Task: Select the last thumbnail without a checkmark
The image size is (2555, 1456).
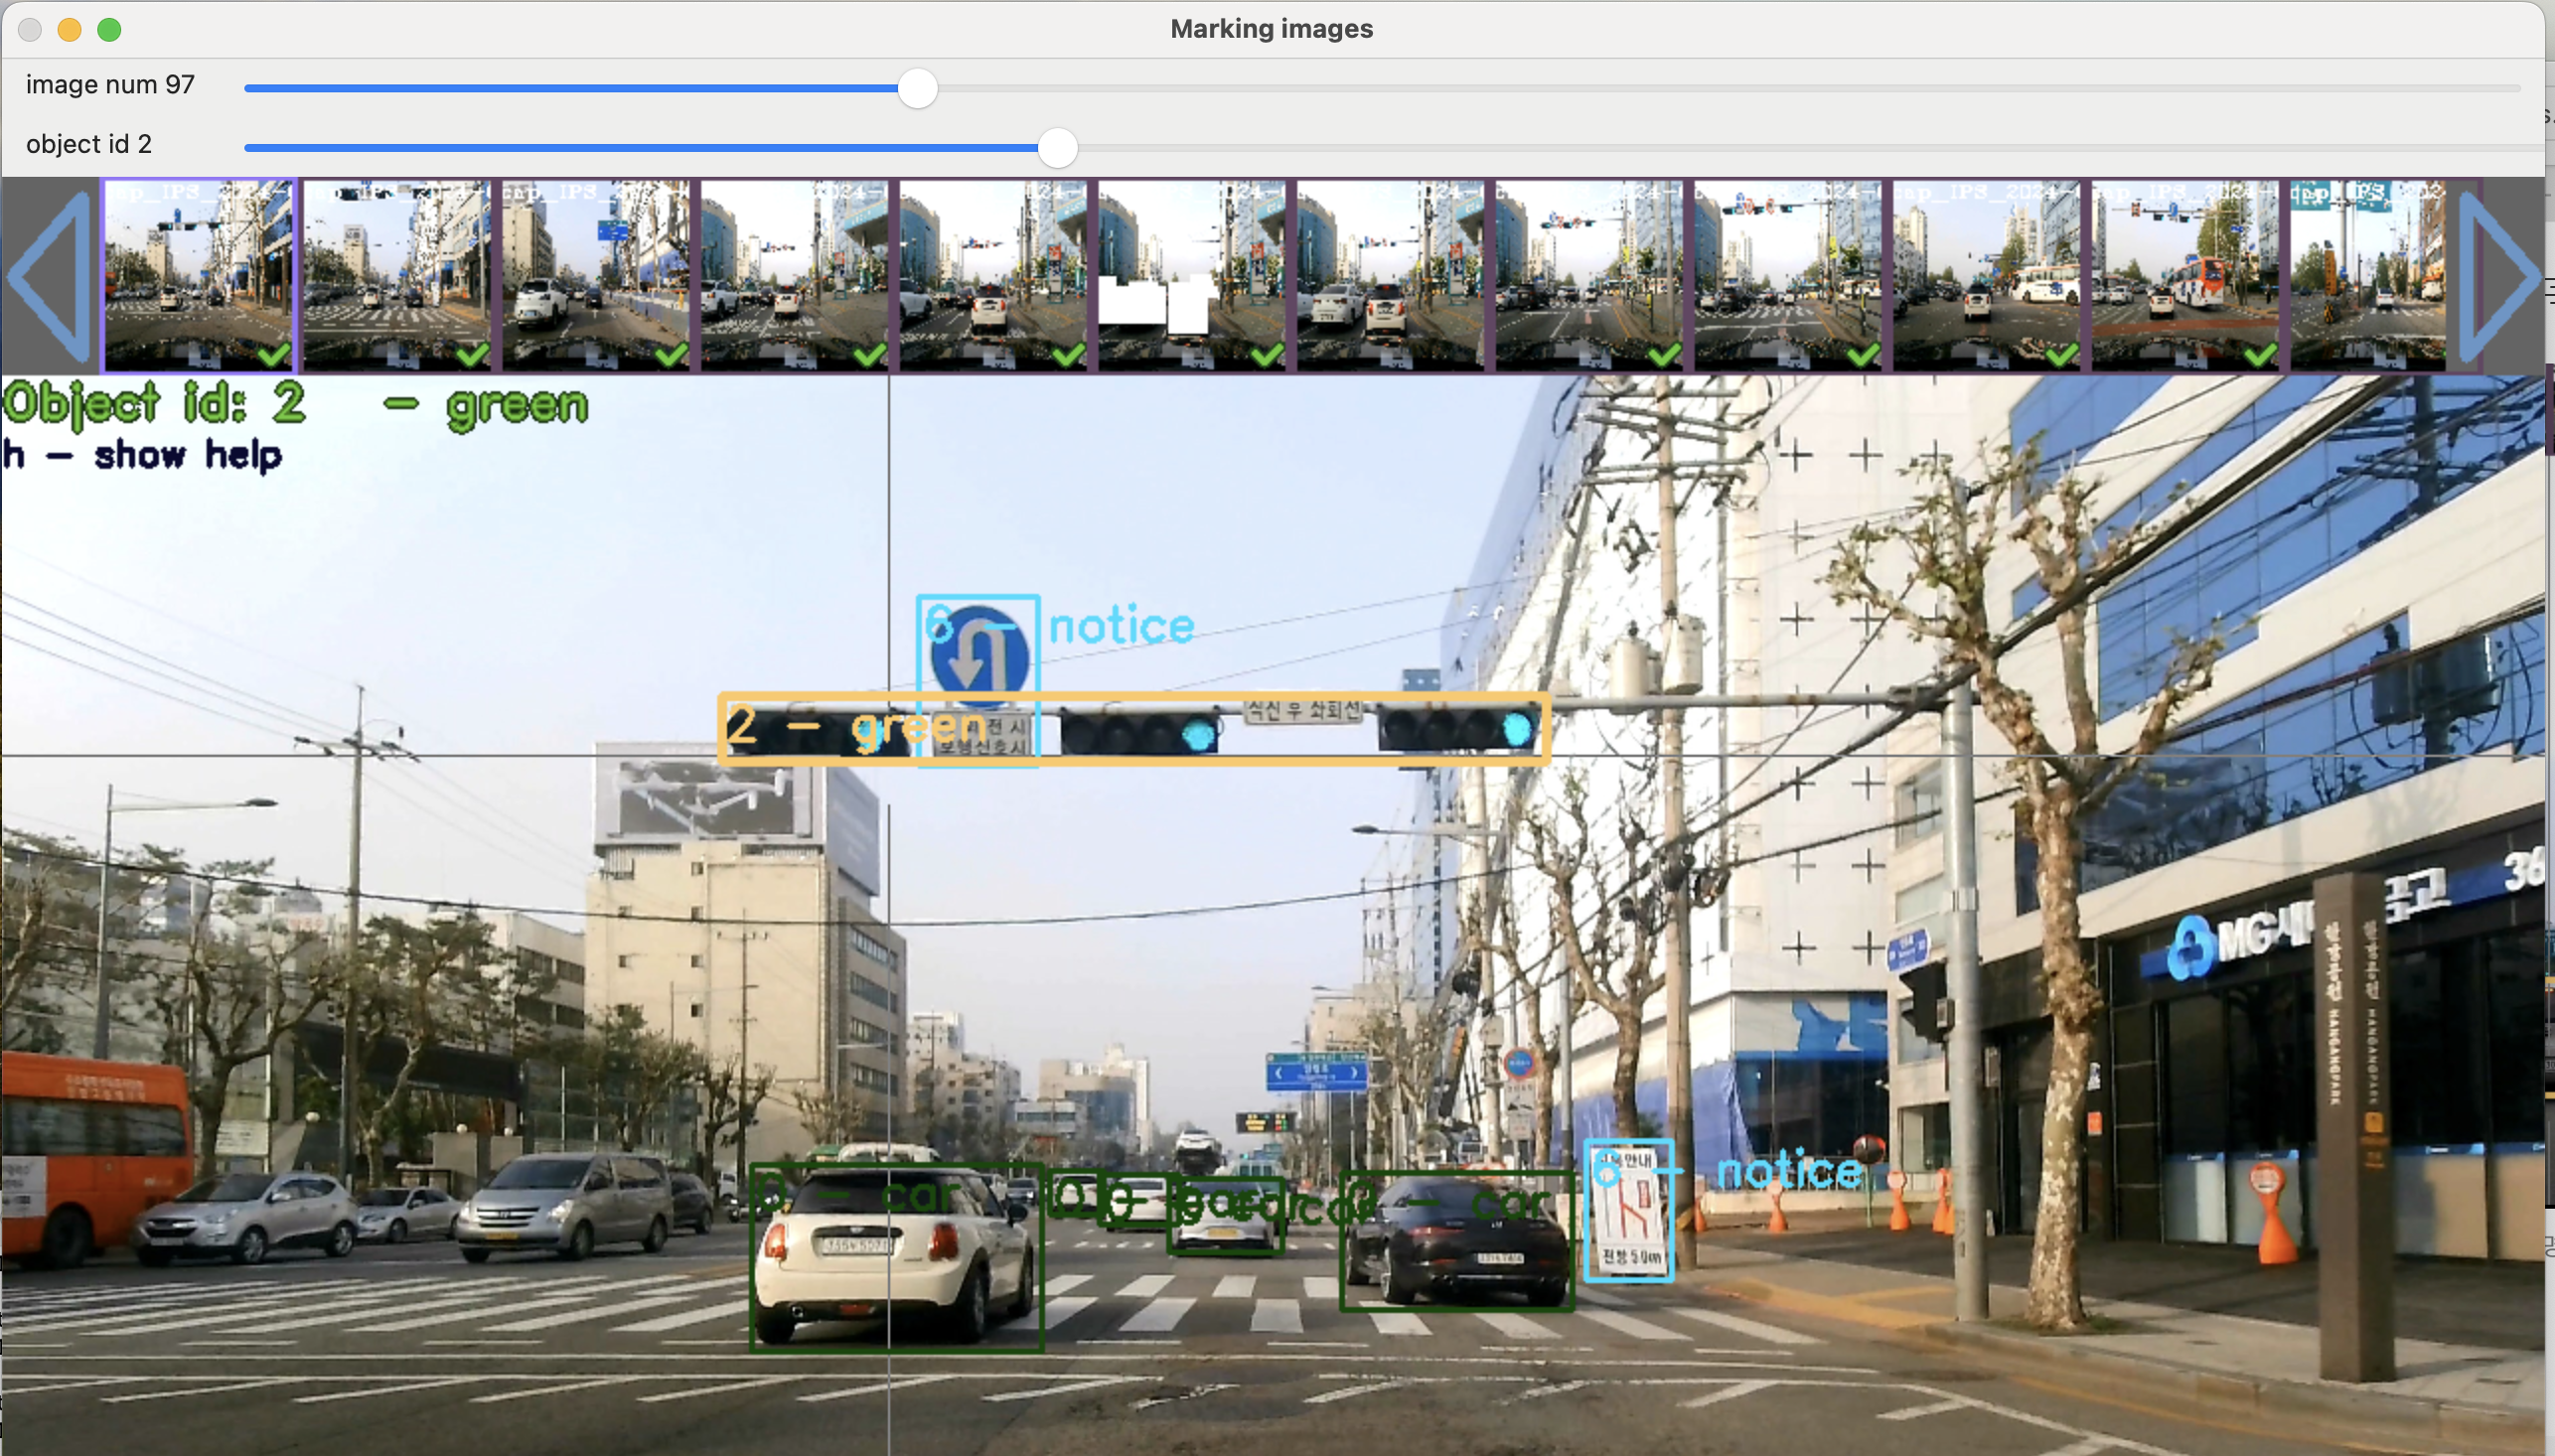Action: pos(2367,275)
